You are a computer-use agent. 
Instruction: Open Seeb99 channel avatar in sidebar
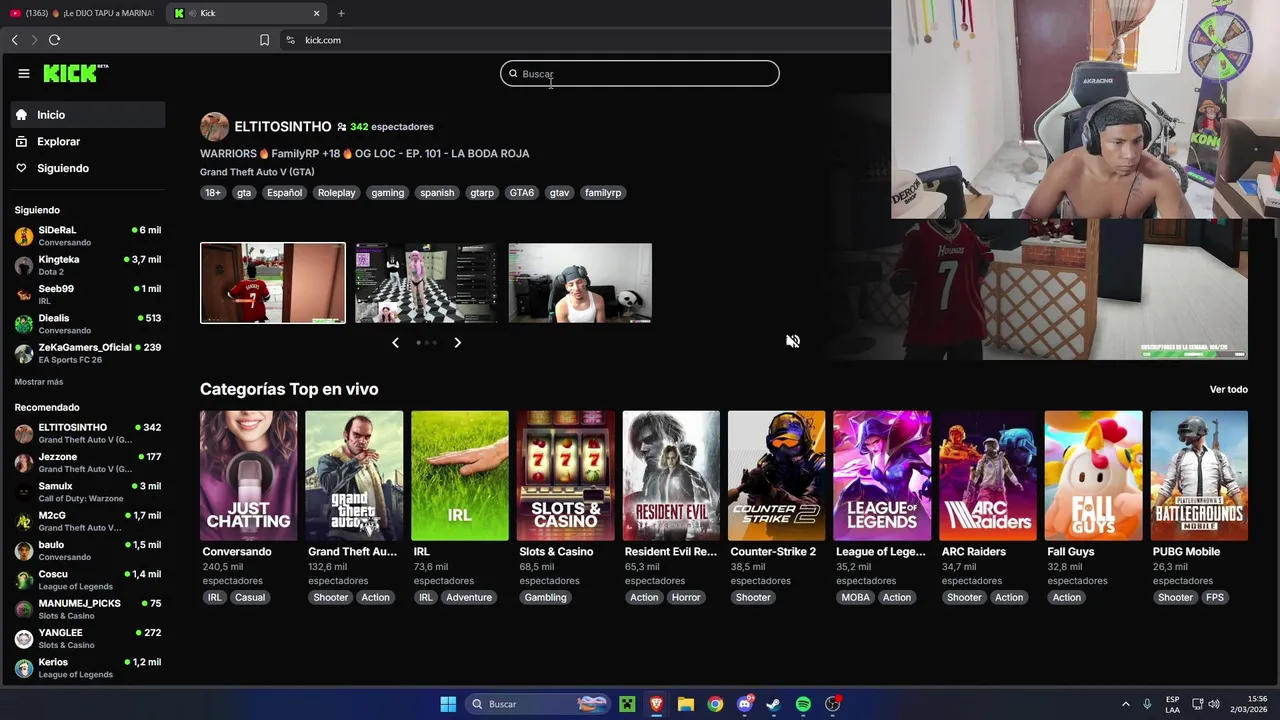coord(24,294)
